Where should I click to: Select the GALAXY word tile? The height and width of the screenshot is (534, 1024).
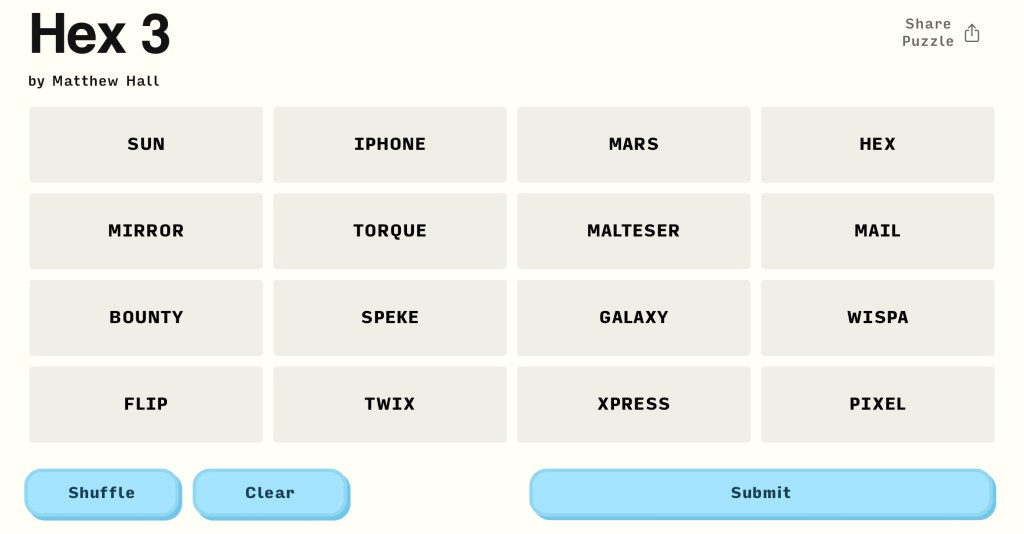click(x=633, y=317)
